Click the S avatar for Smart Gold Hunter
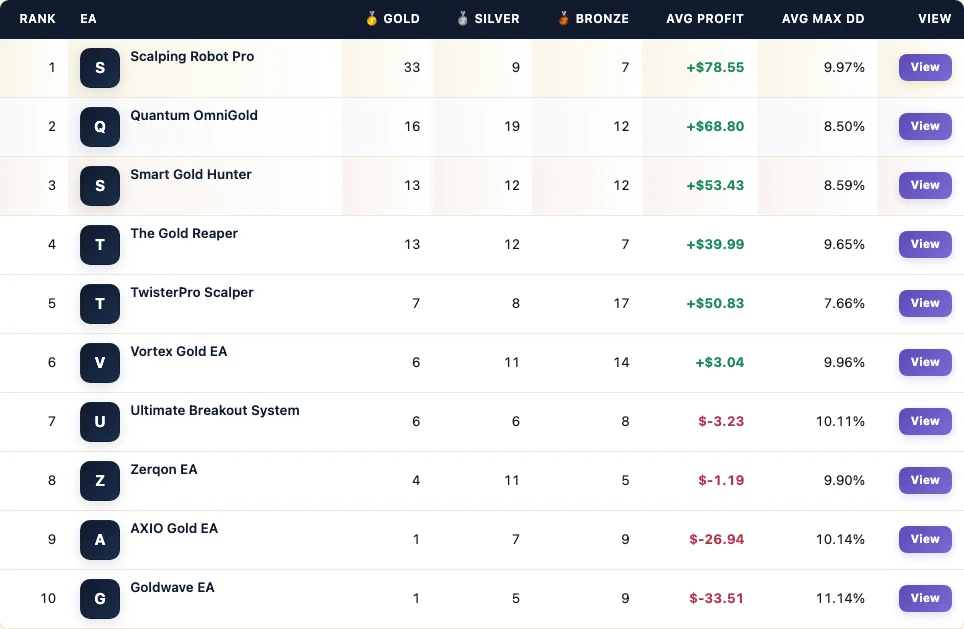This screenshot has width=964, height=629. pyautogui.click(x=100, y=186)
